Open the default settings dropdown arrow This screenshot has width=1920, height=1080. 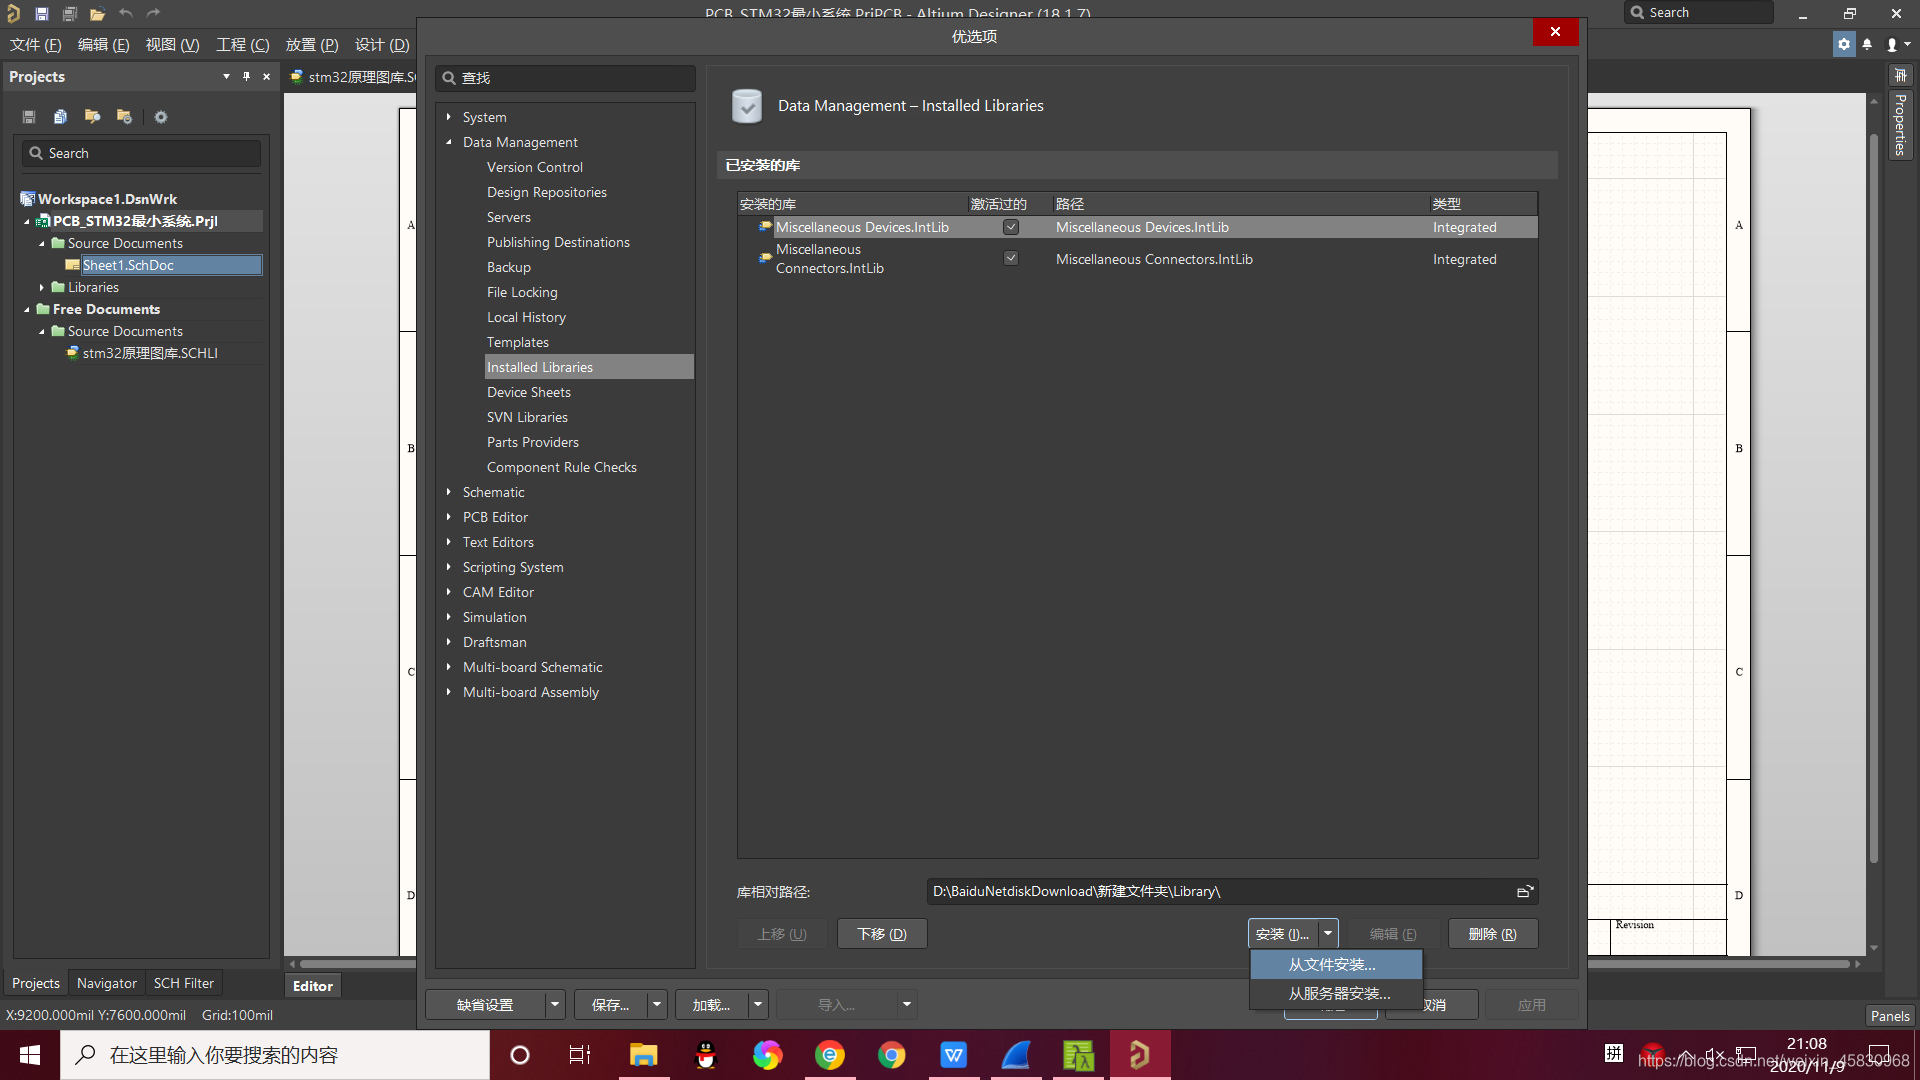(555, 1004)
